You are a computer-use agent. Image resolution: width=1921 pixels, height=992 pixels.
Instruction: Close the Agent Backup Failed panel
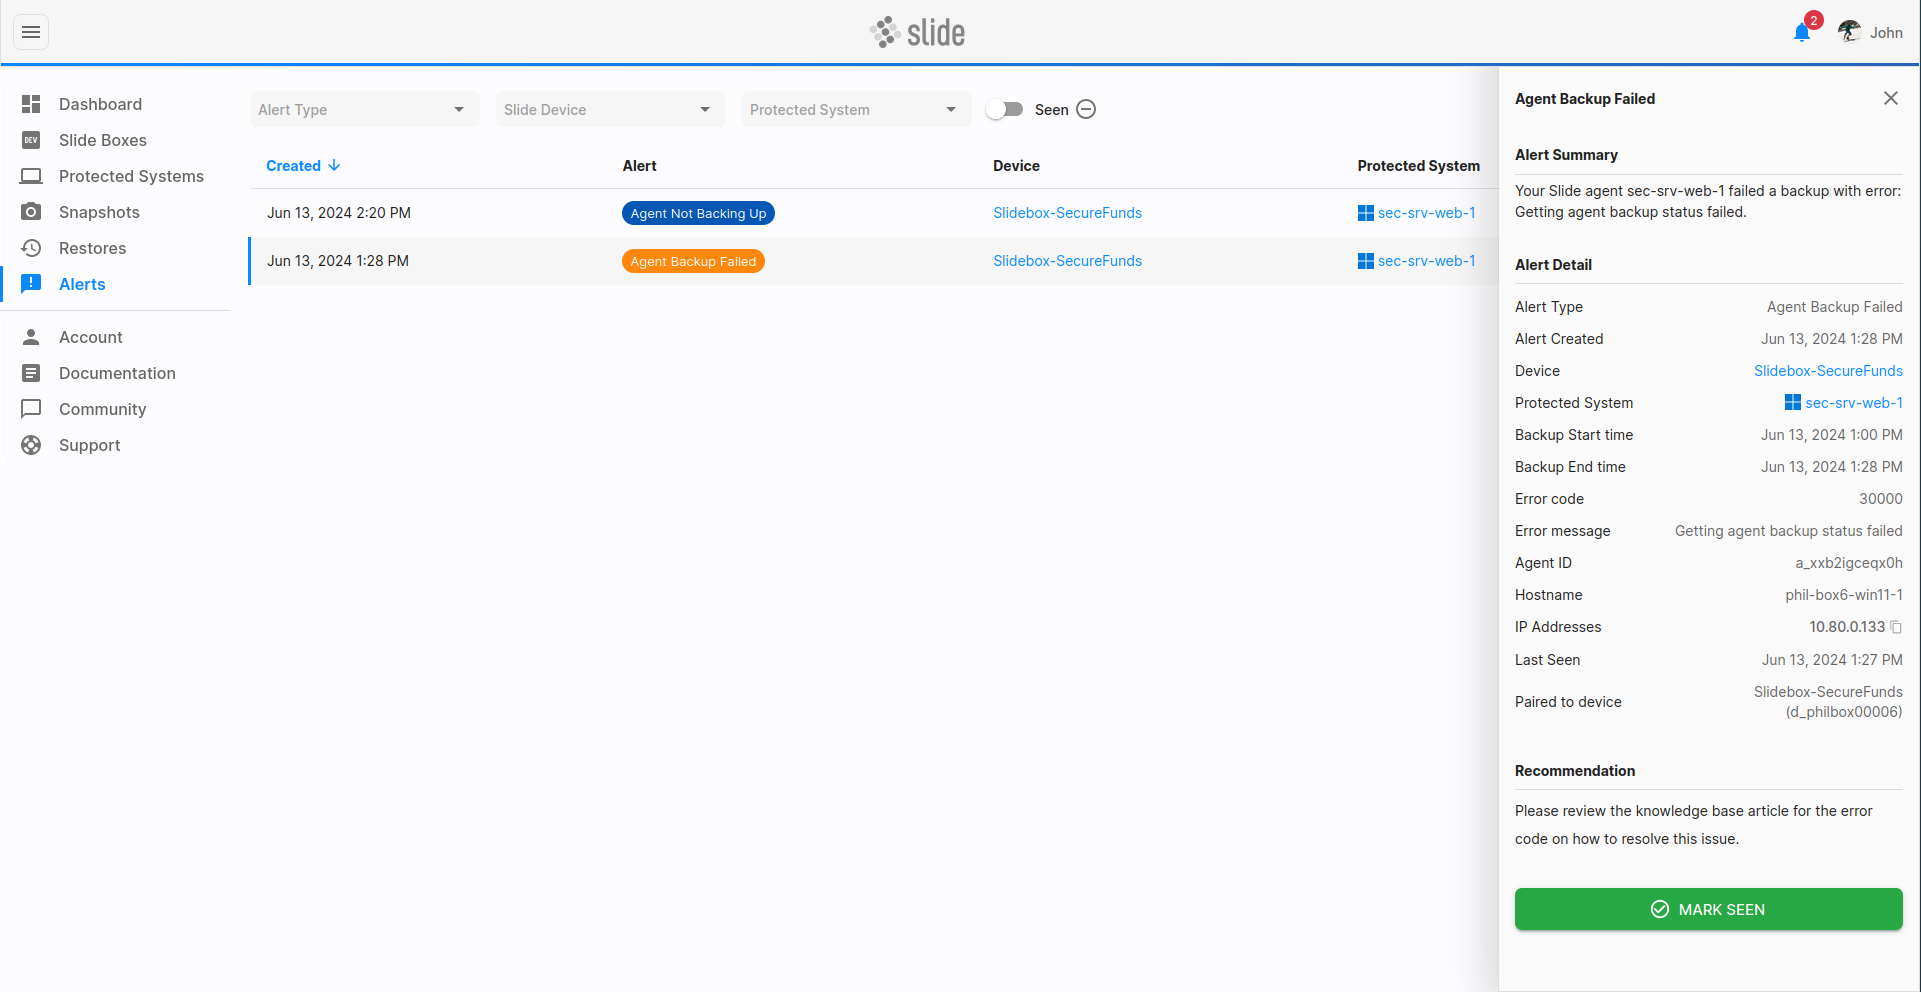click(x=1891, y=98)
